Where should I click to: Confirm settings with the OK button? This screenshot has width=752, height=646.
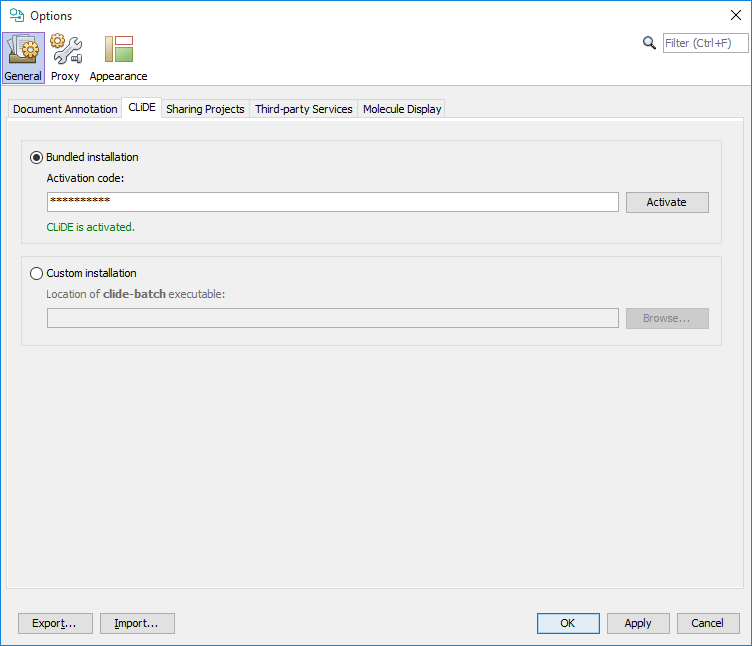coord(567,623)
